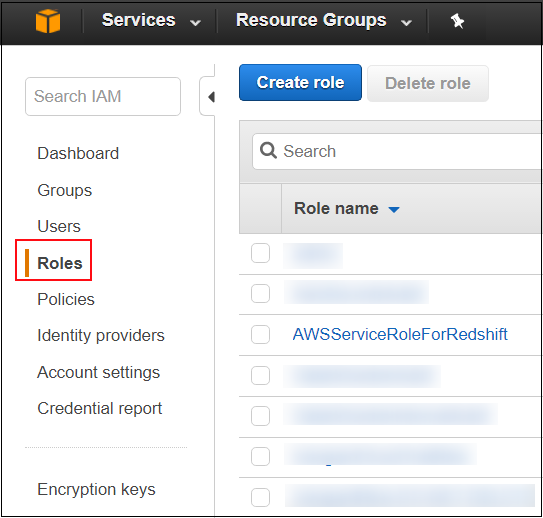Viewport: 543px width, 518px height.
Task: Sort by Role name column arrow
Action: (394, 209)
